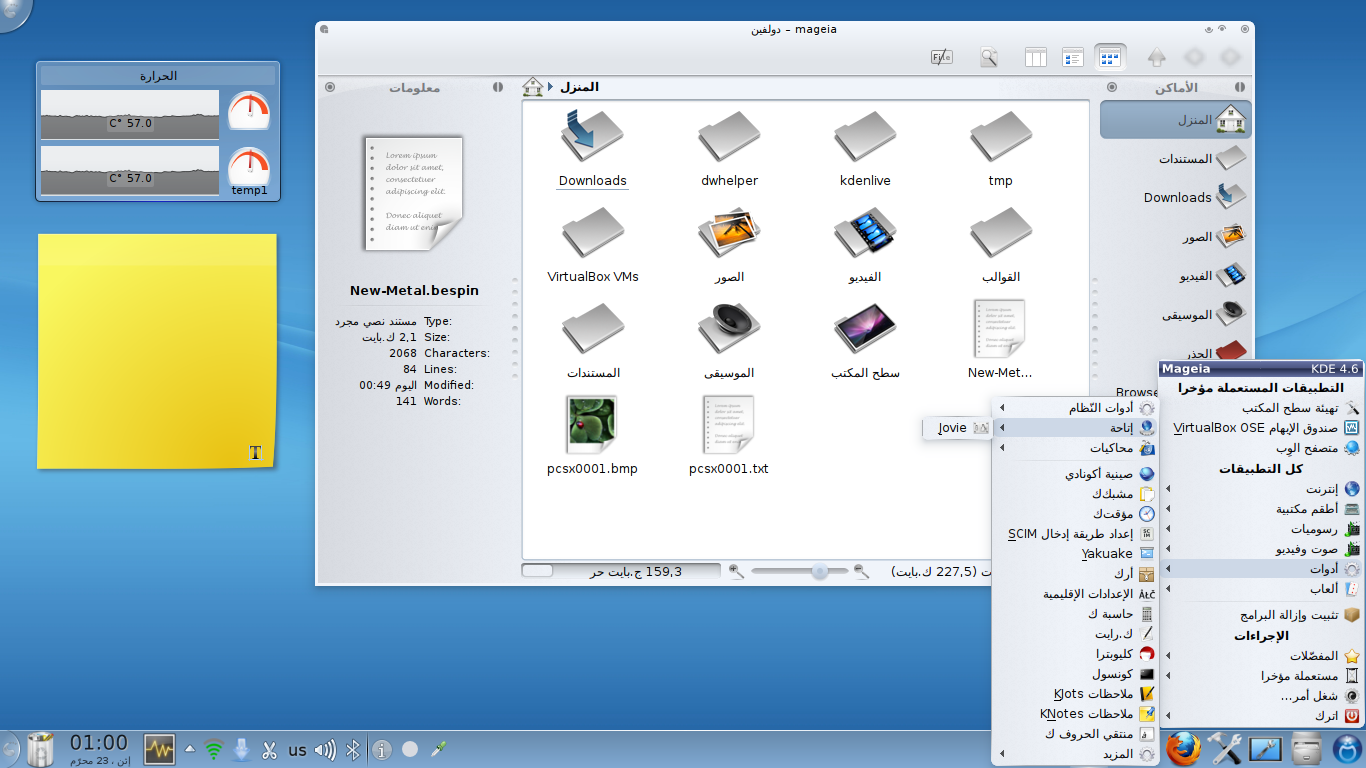Launch Firefox from the panel
Viewport: 1366px width, 768px height.
point(1183,748)
